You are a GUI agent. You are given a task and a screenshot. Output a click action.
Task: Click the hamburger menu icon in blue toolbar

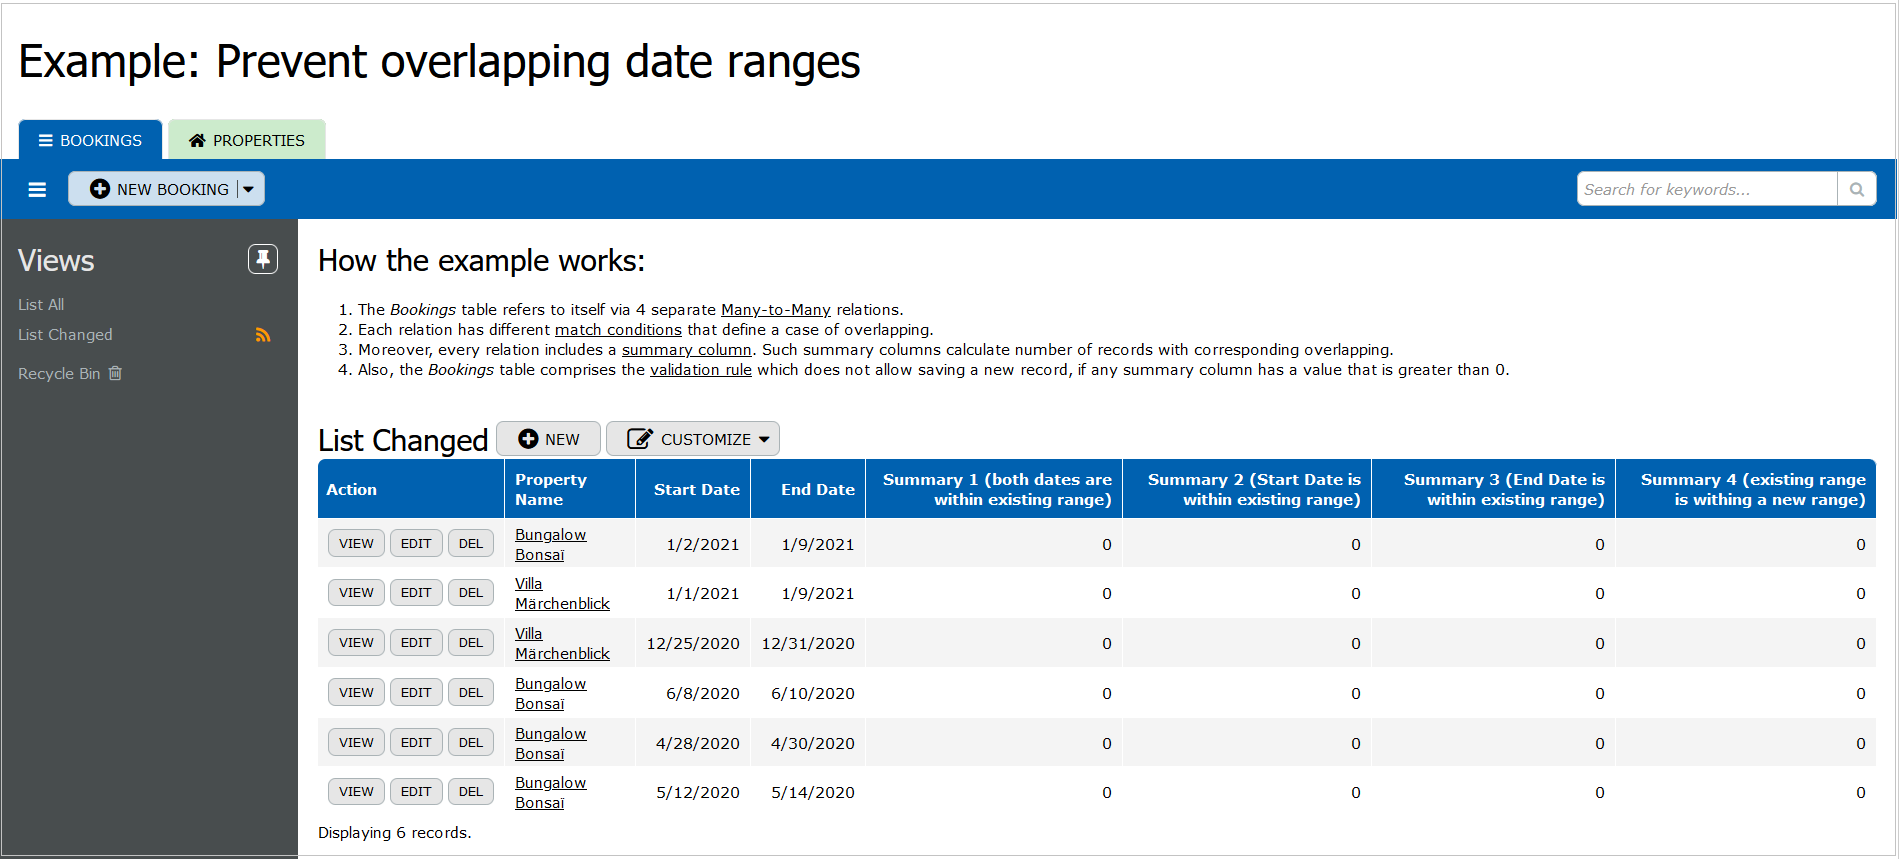(x=37, y=190)
